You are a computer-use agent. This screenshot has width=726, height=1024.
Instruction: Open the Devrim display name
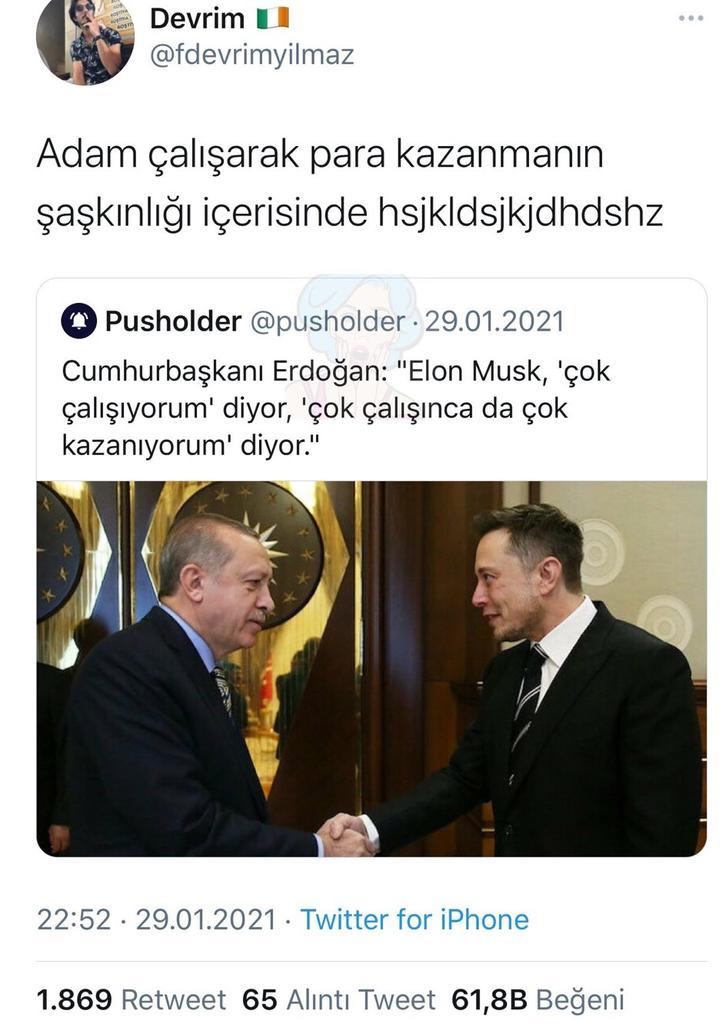coord(197,18)
